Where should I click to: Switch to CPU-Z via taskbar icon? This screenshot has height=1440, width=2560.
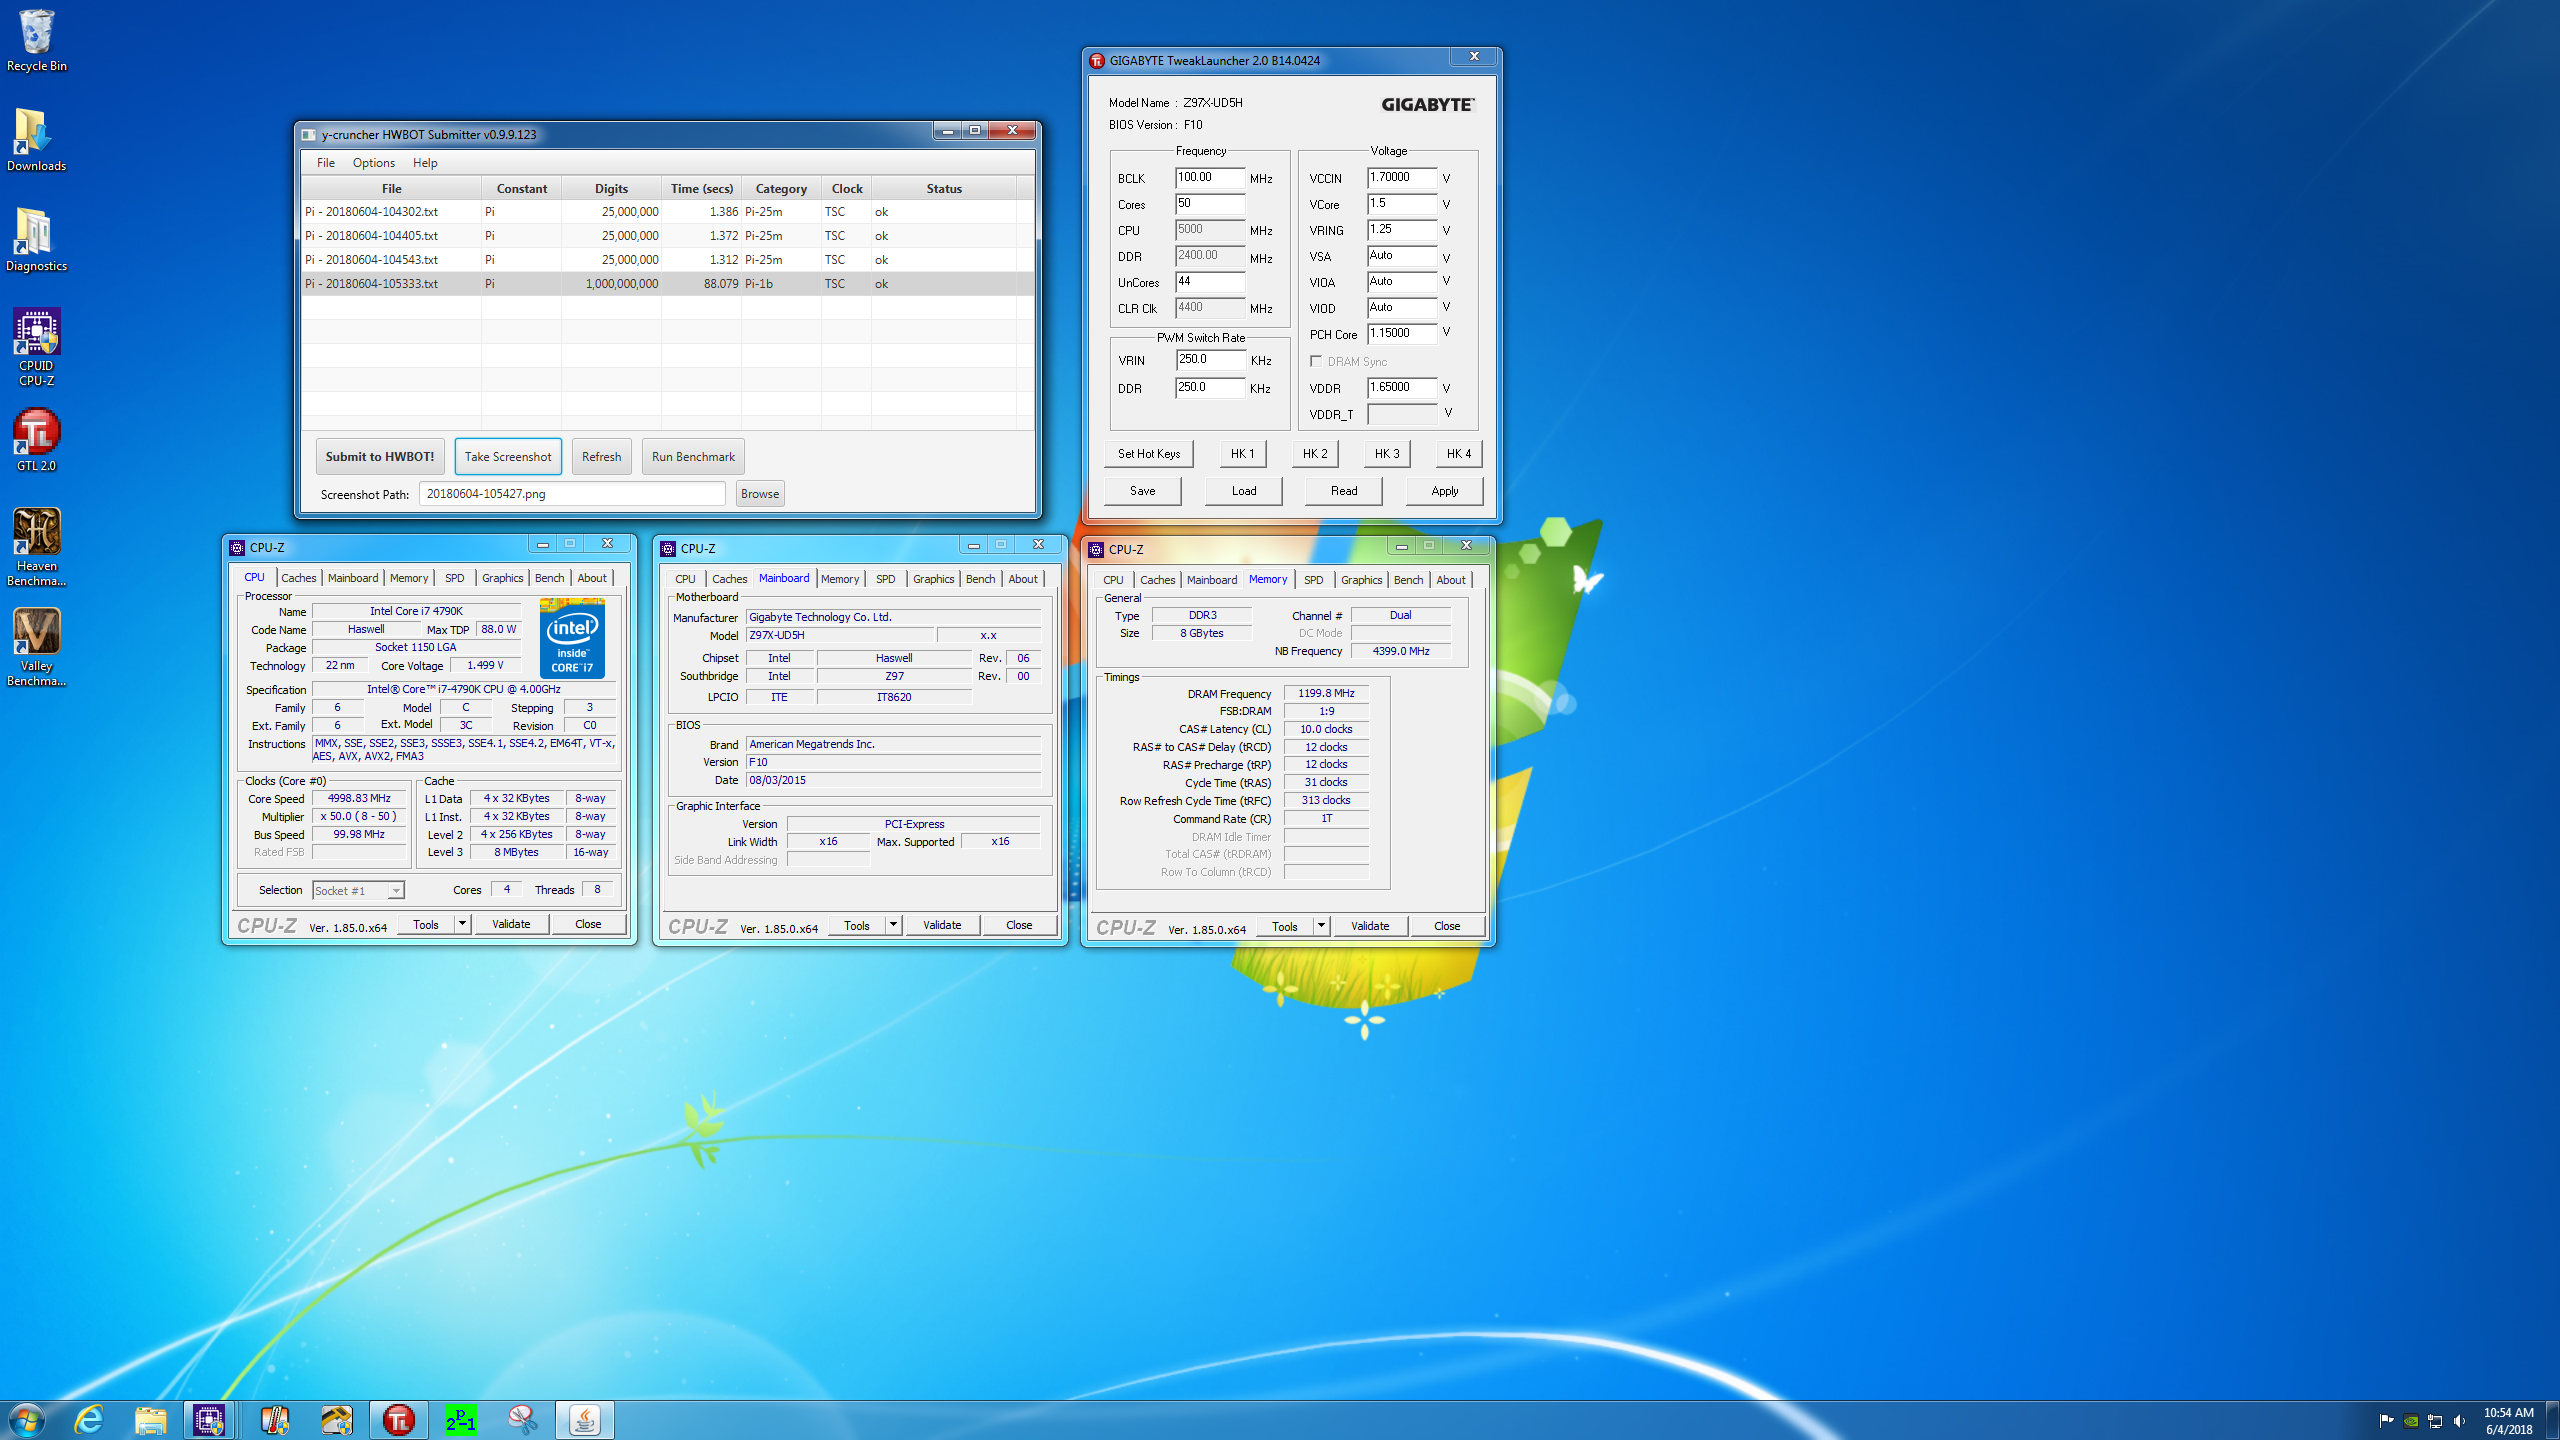(209, 1420)
